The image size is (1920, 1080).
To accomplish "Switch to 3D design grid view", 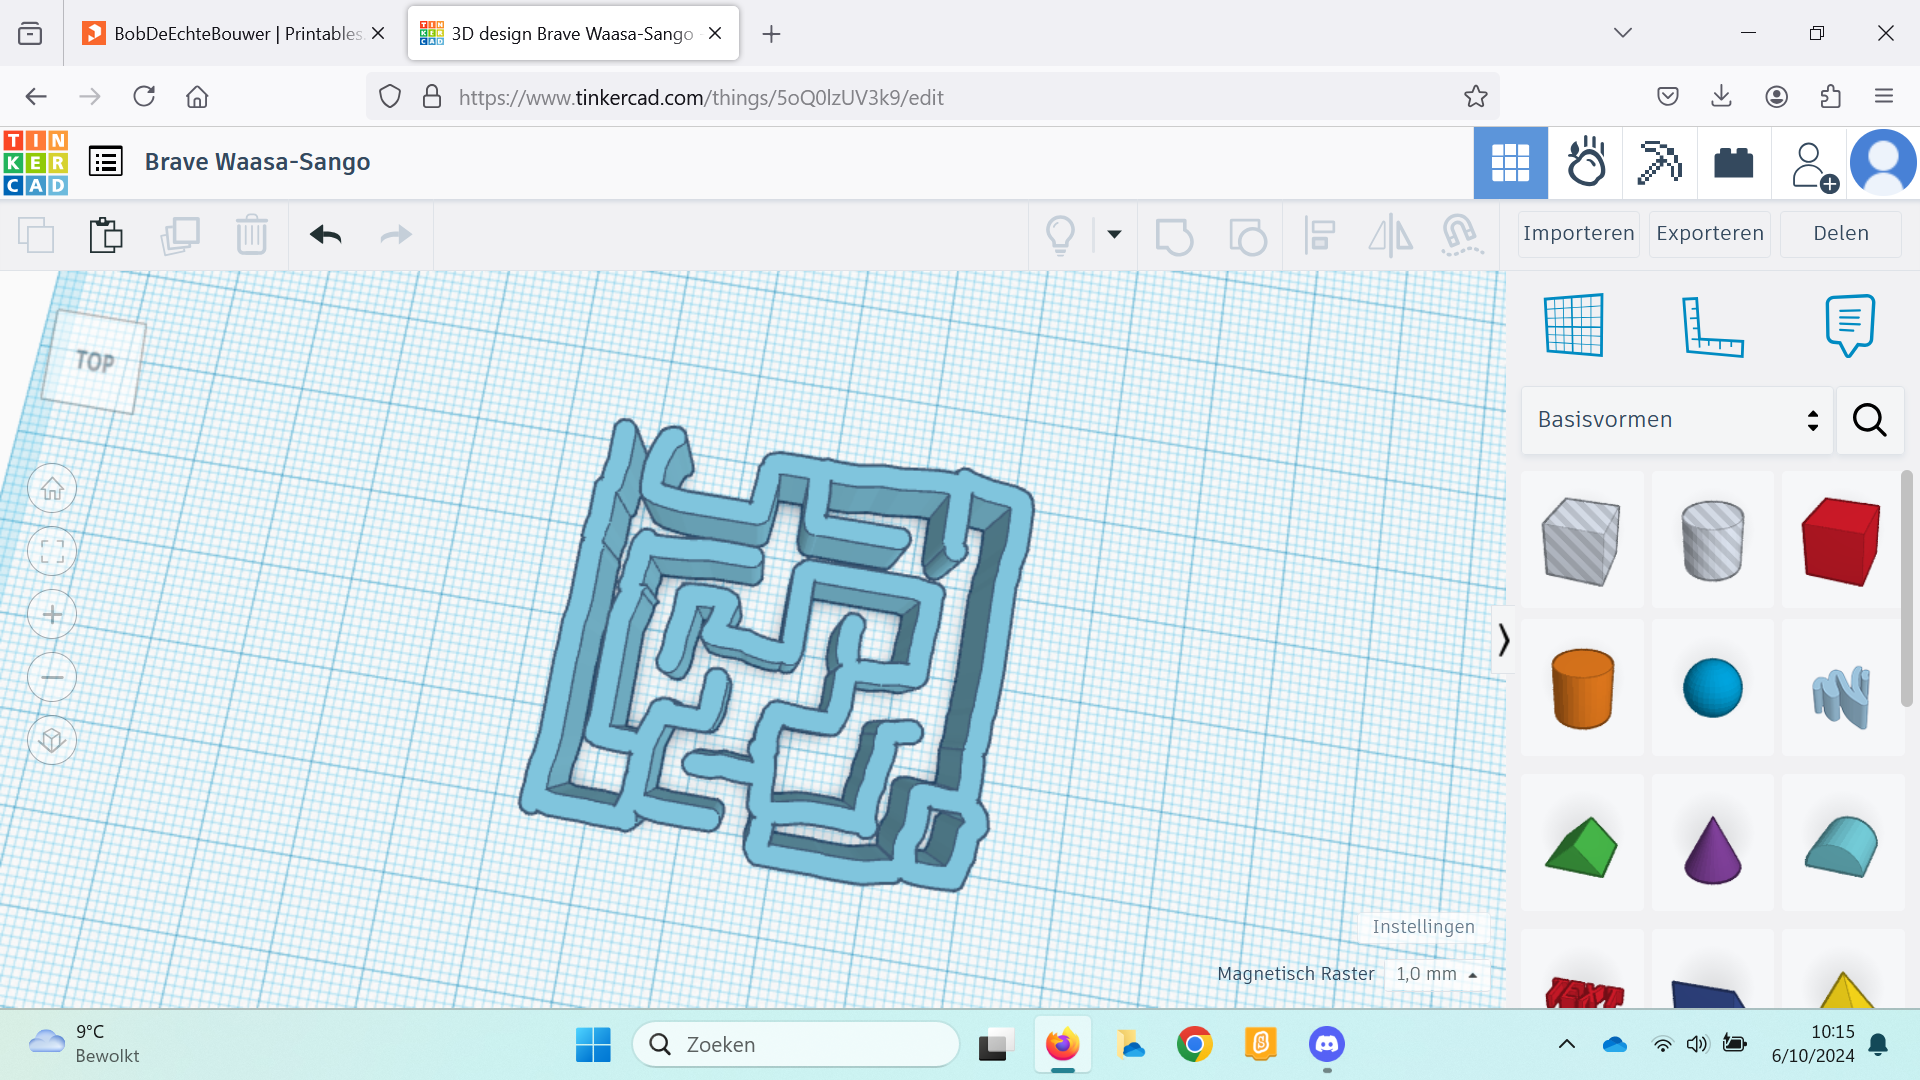I will click(x=1510, y=163).
